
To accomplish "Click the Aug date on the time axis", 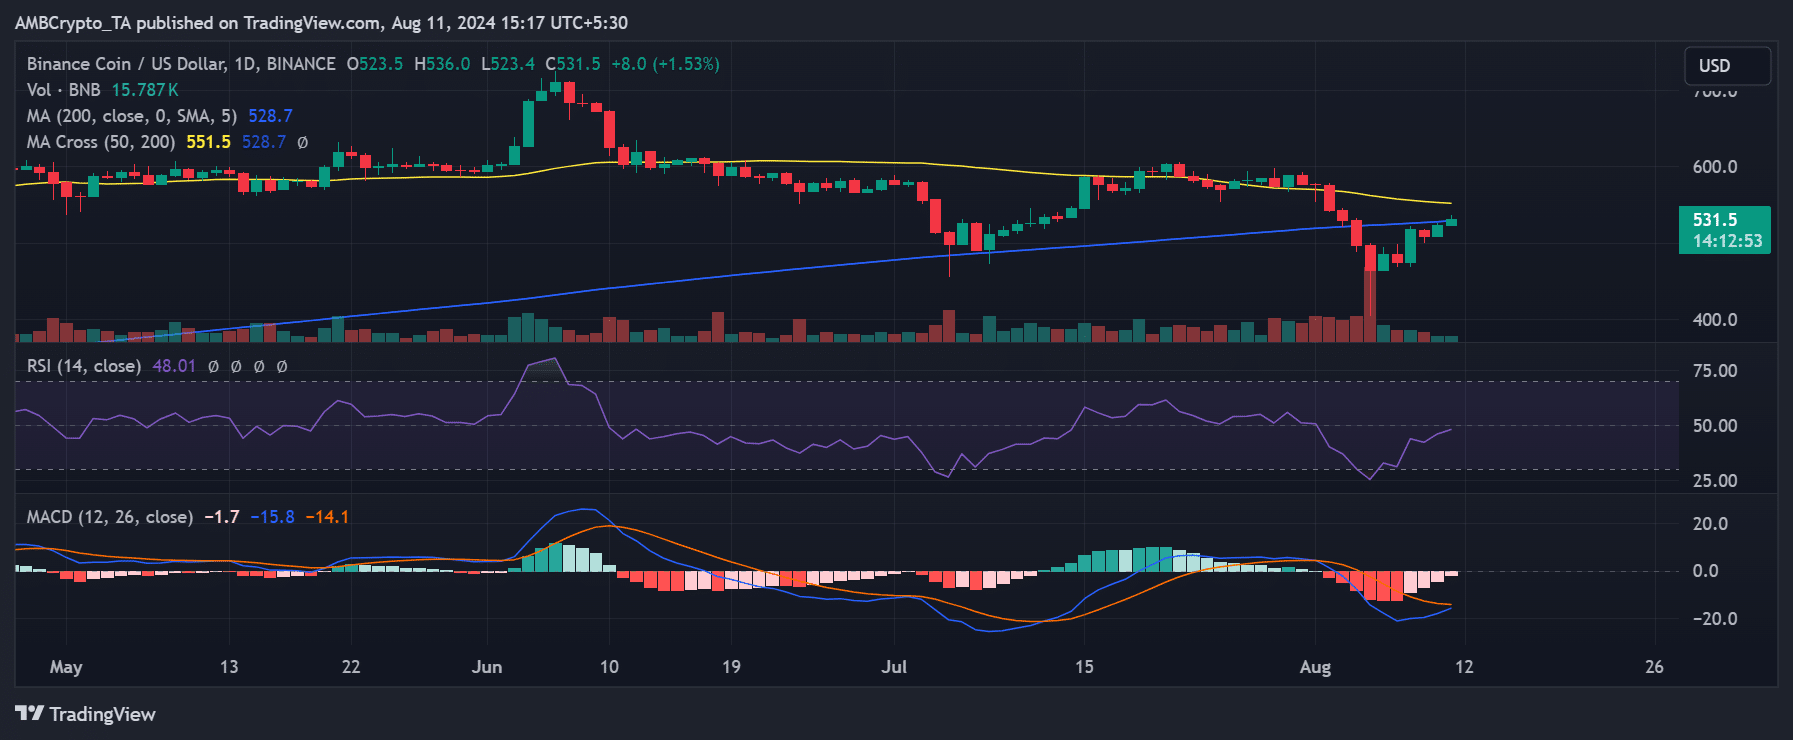I will [1315, 667].
